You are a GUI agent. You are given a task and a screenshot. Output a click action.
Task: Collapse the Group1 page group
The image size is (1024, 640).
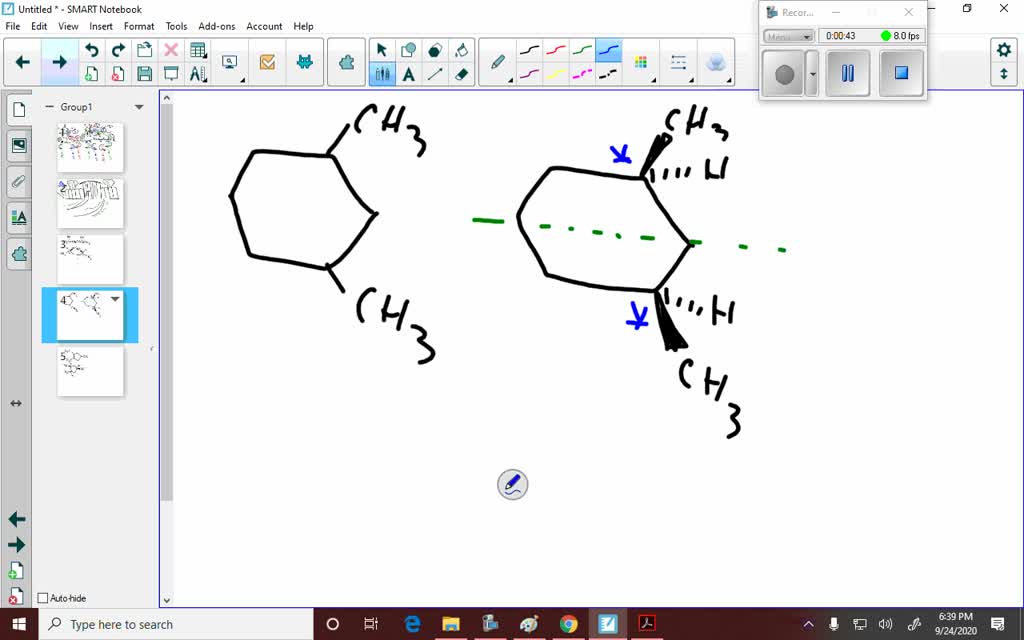48,107
